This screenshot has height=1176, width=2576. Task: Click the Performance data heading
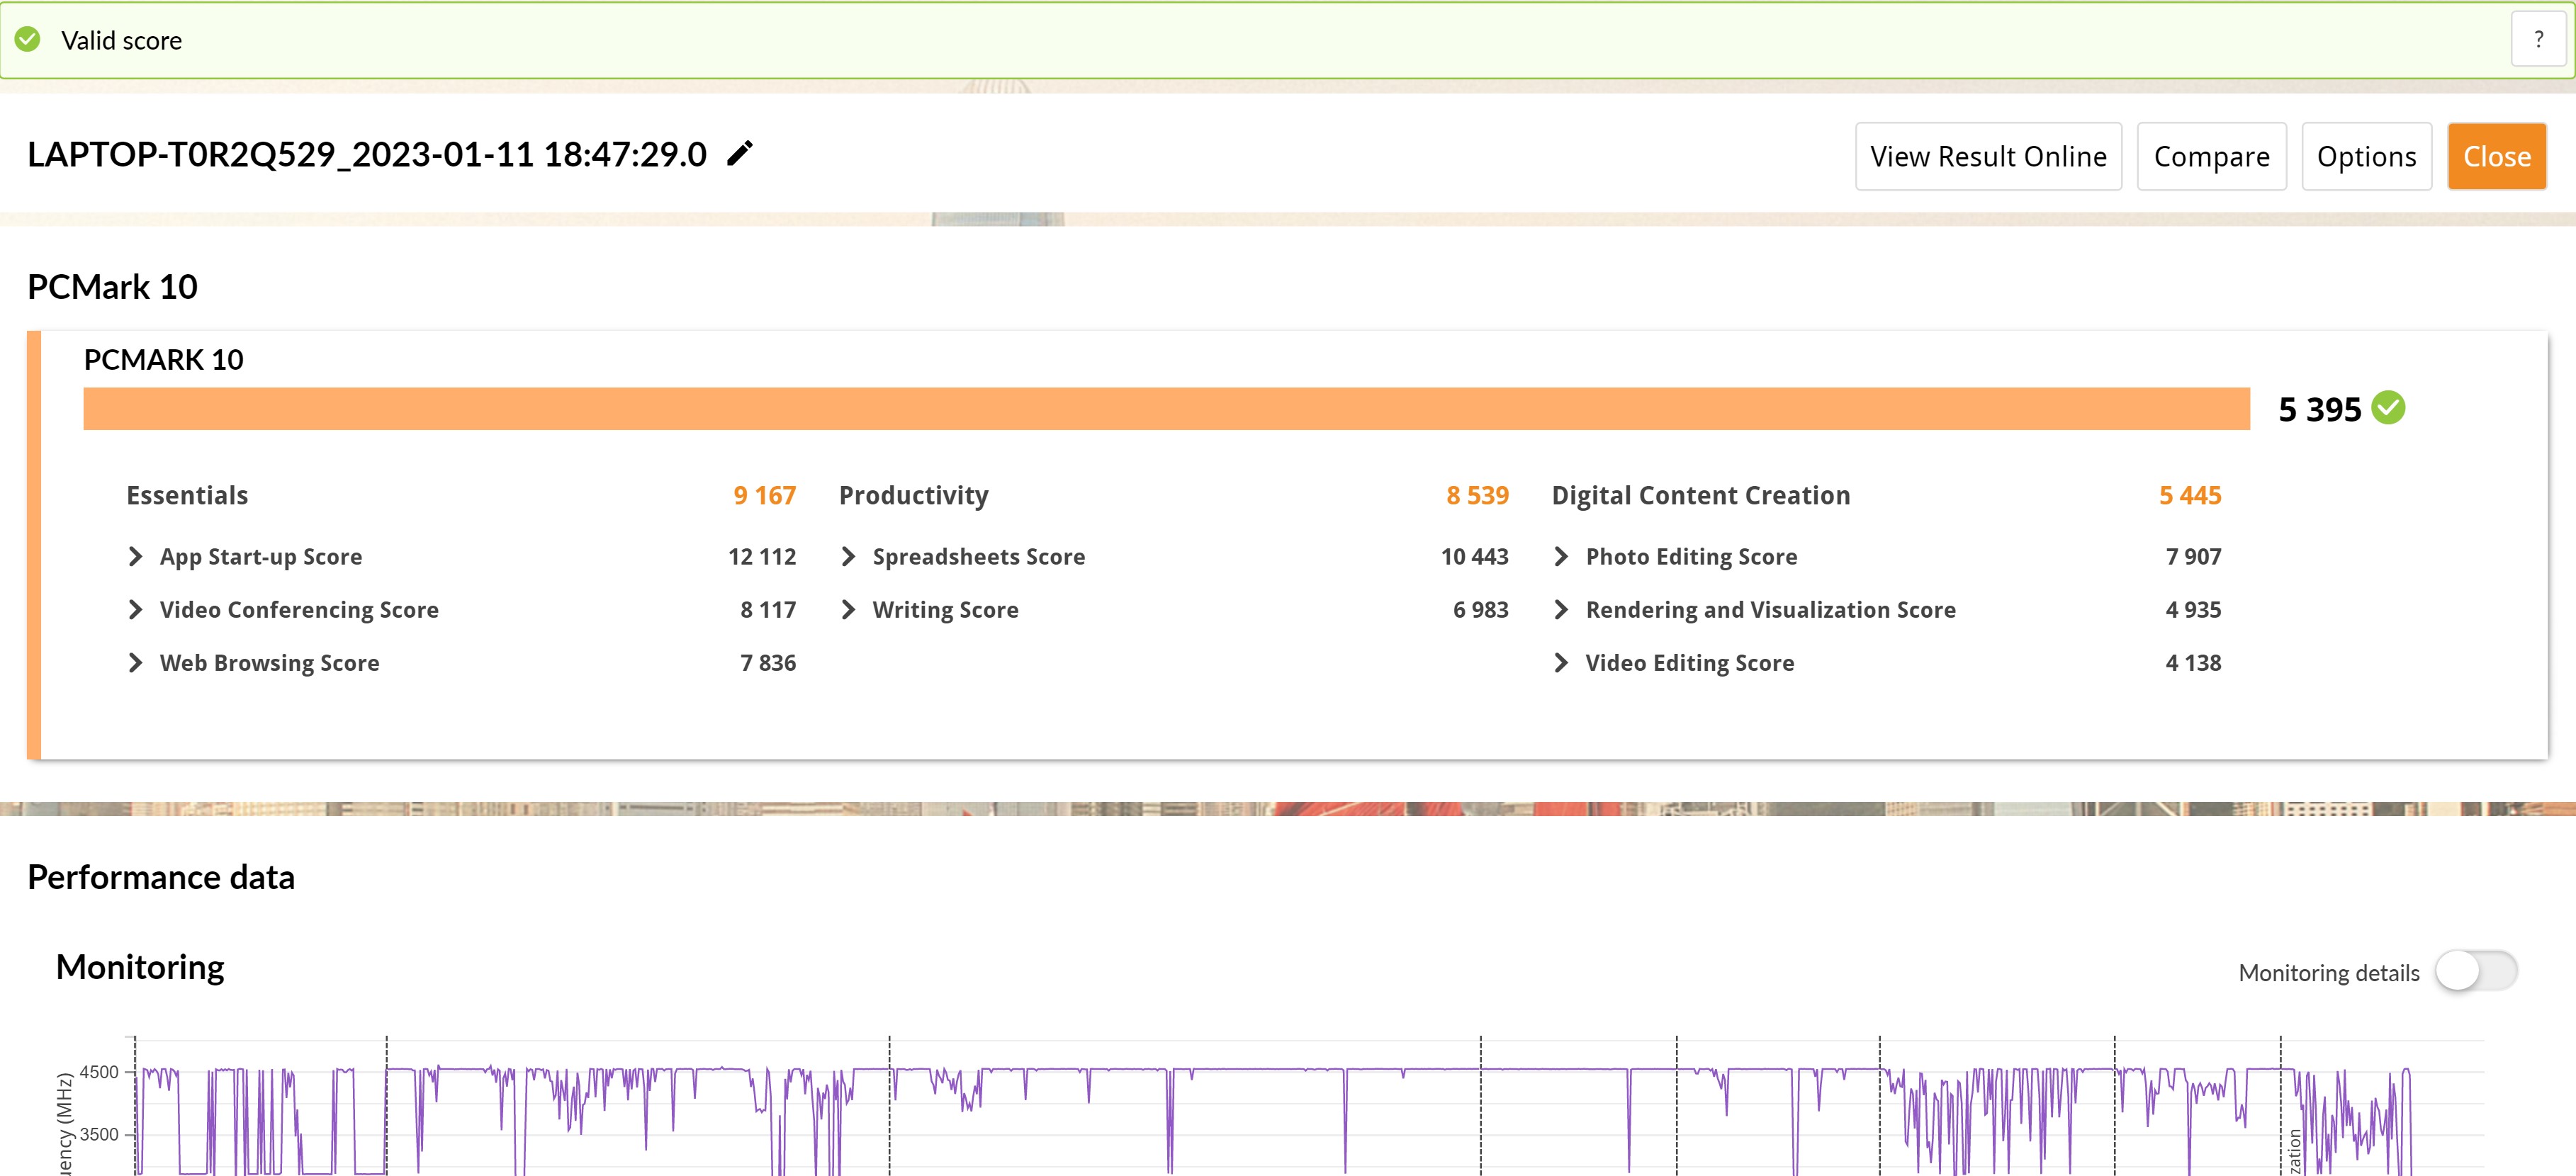(161, 877)
